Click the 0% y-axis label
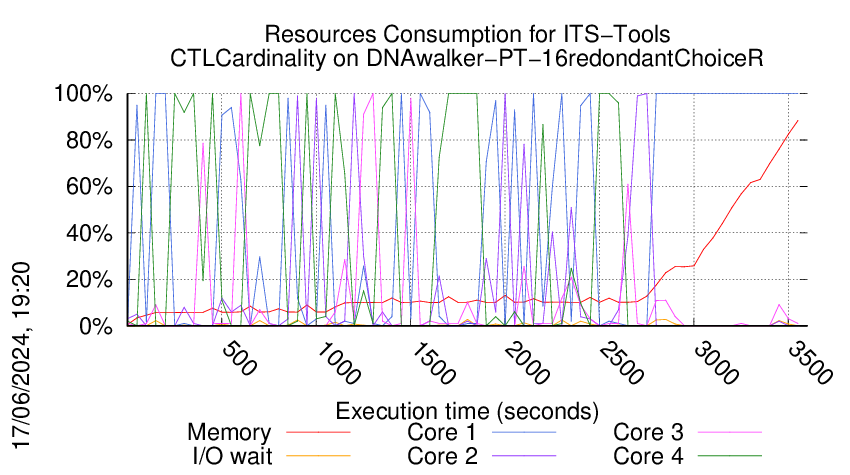850x475 pixels. coord(96,326)
